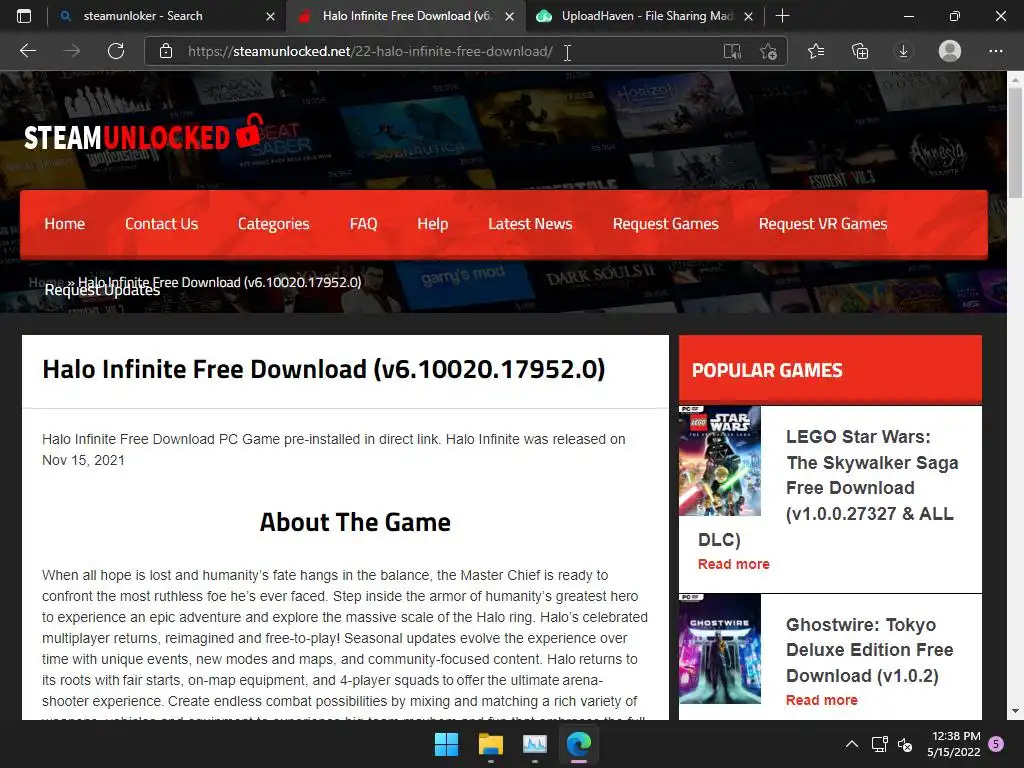This screenshot has height=768, width=1024.
Task: Open clock showing 12:38 PM
Action: click(x=953, y=744)
